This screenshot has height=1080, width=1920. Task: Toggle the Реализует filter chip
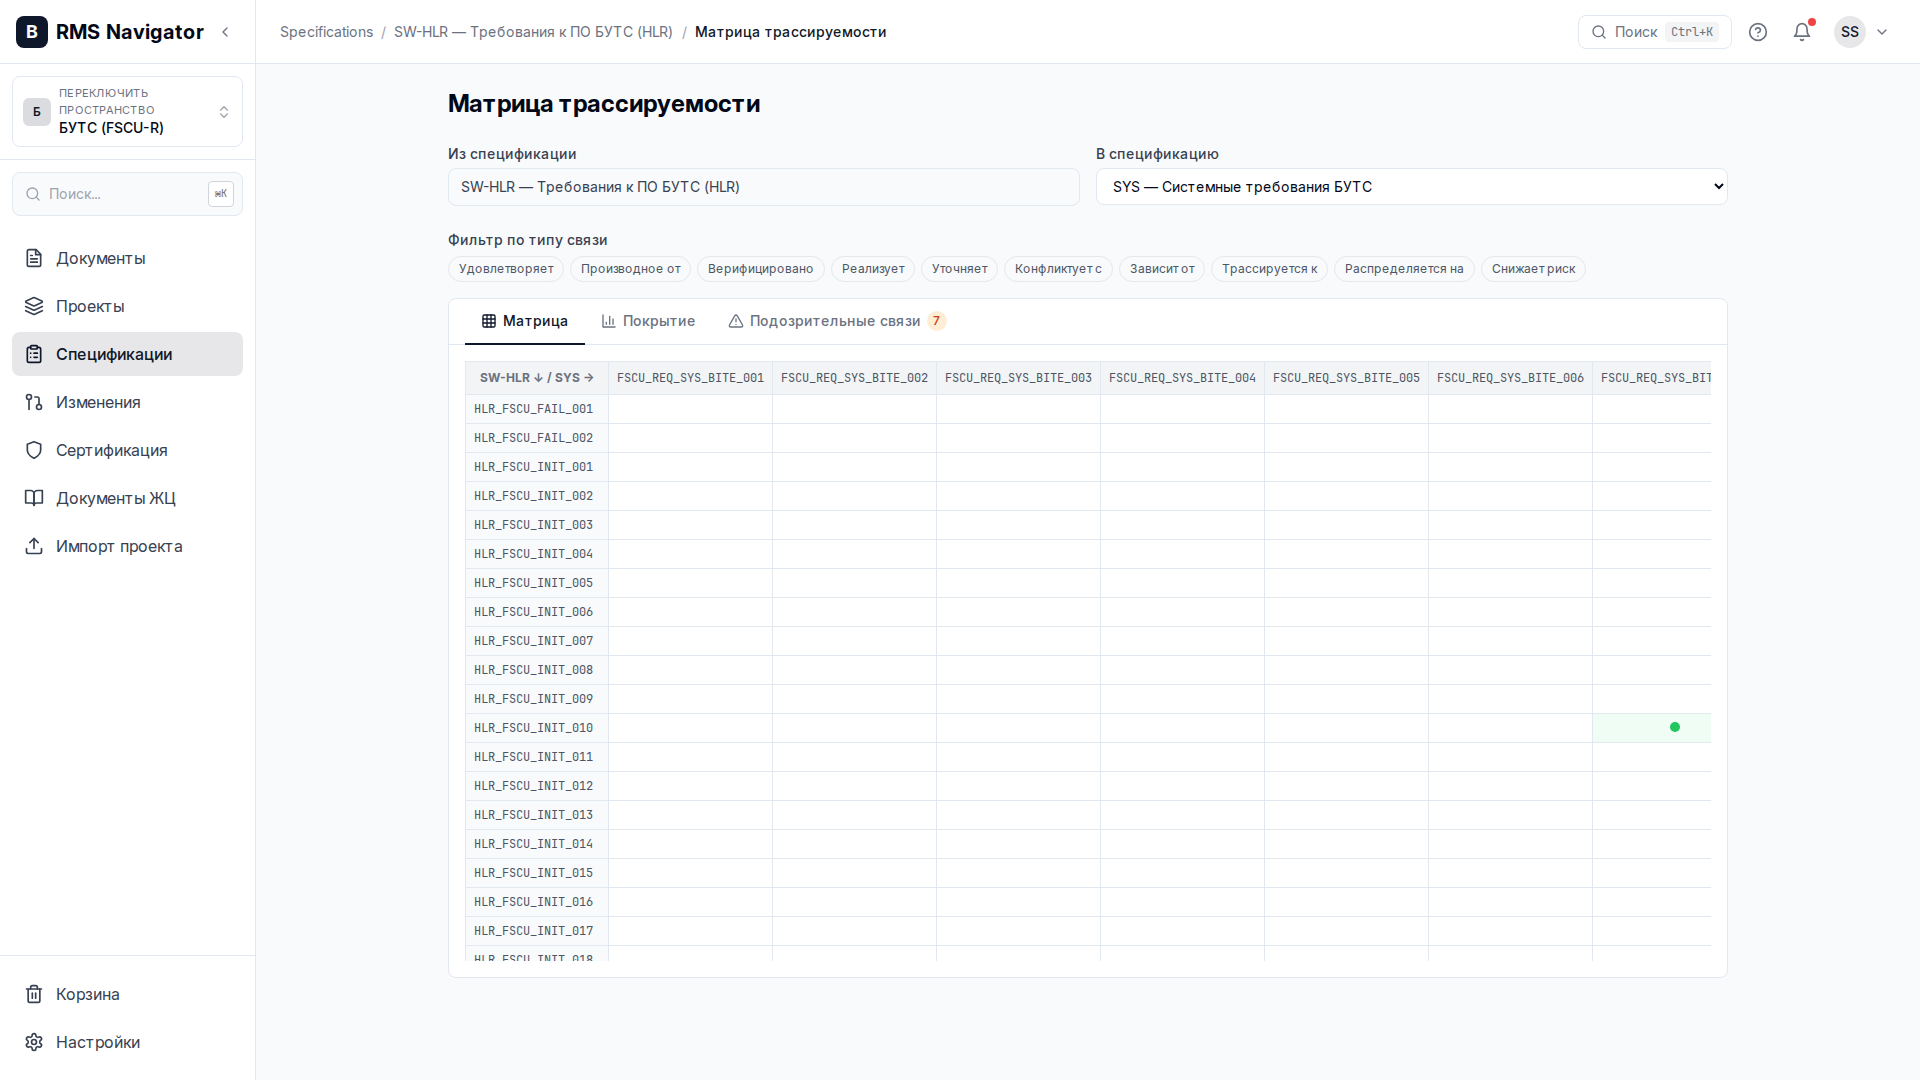[873, 269]
